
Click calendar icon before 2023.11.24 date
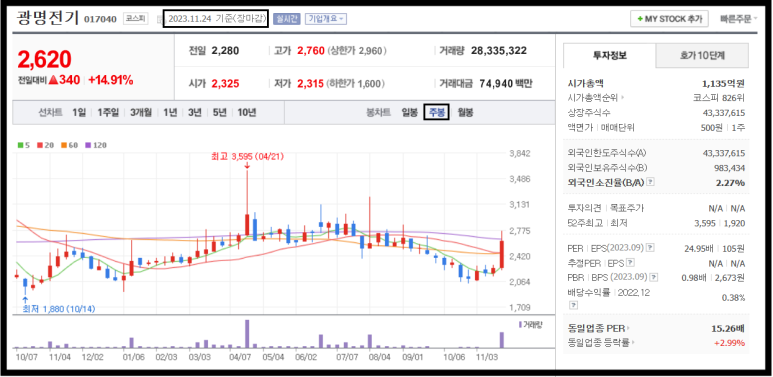[159, 20]
